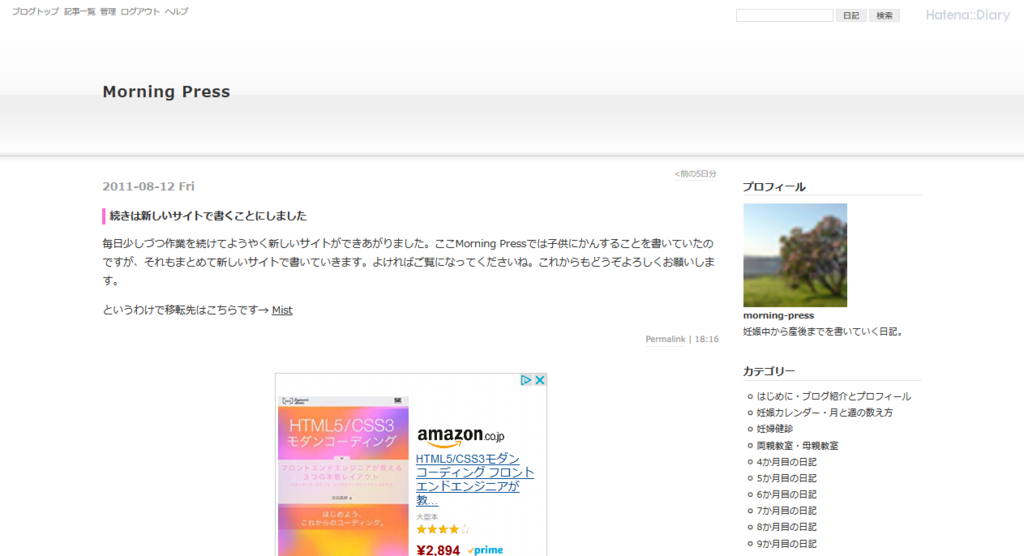Open category 両親教室・母親教室
1024x556 pixels.
797,446
